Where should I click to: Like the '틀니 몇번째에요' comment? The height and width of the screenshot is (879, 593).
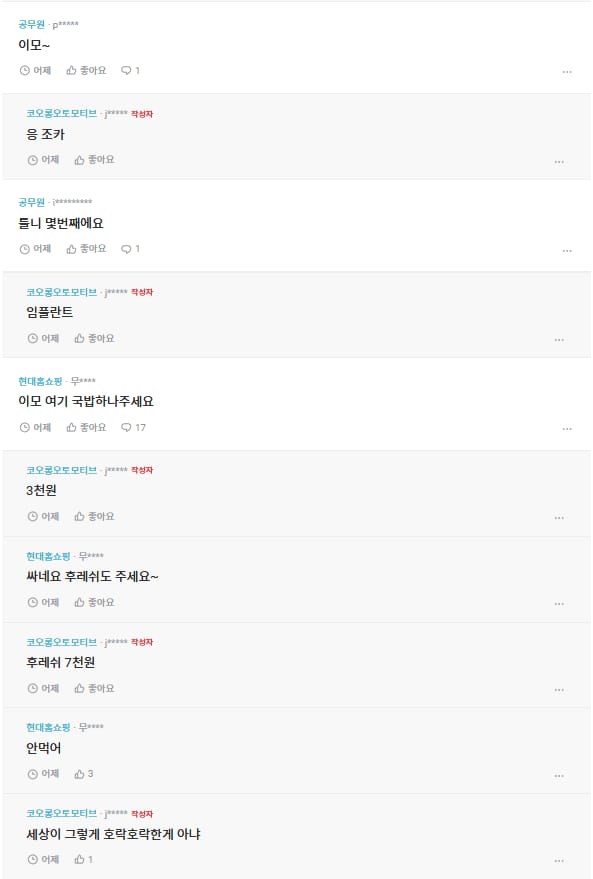coord(86,249)
